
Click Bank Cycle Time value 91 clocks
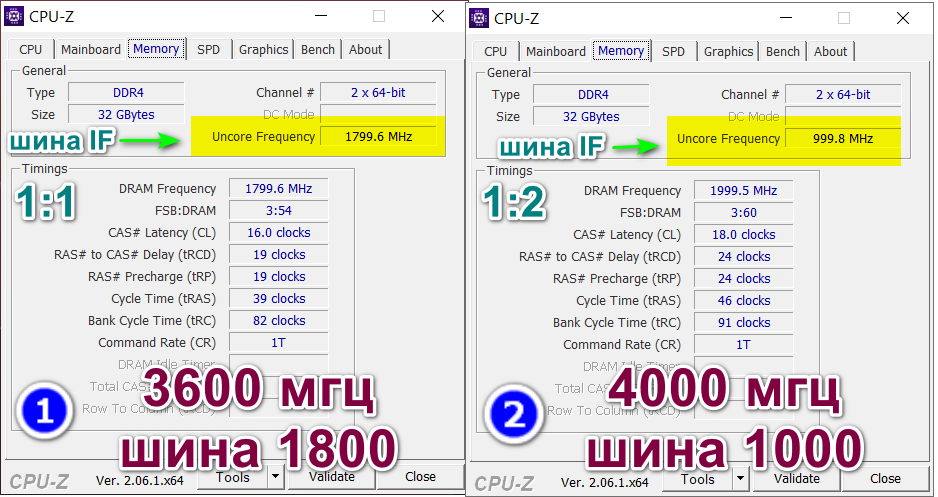744,322
